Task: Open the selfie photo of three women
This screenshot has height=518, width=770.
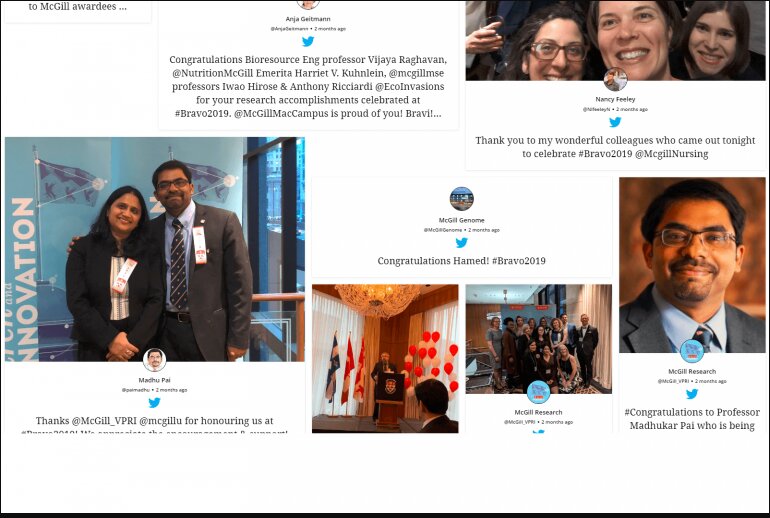Action: pyautogui.click(x=615, y=40)
